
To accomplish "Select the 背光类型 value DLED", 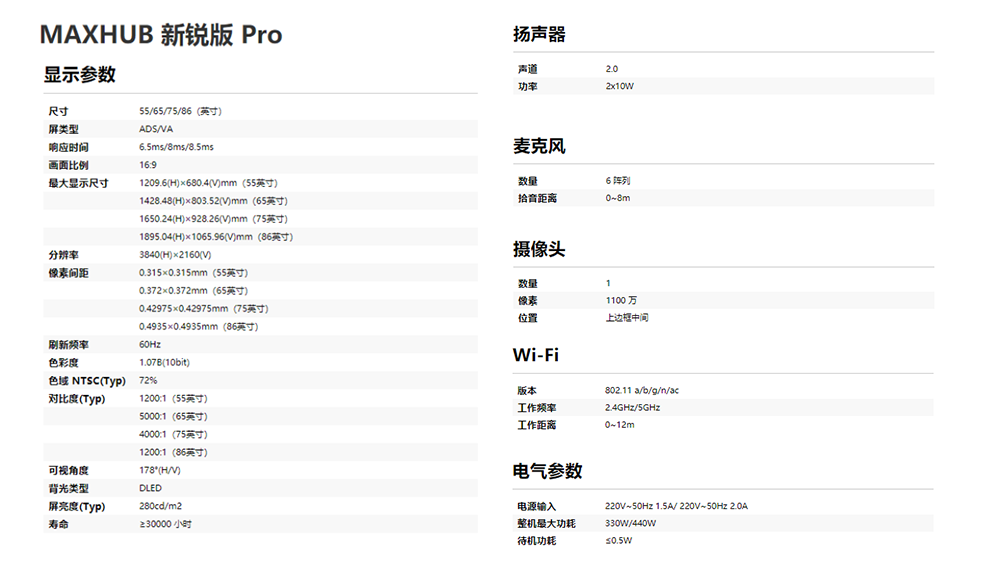I will point(150,489).
